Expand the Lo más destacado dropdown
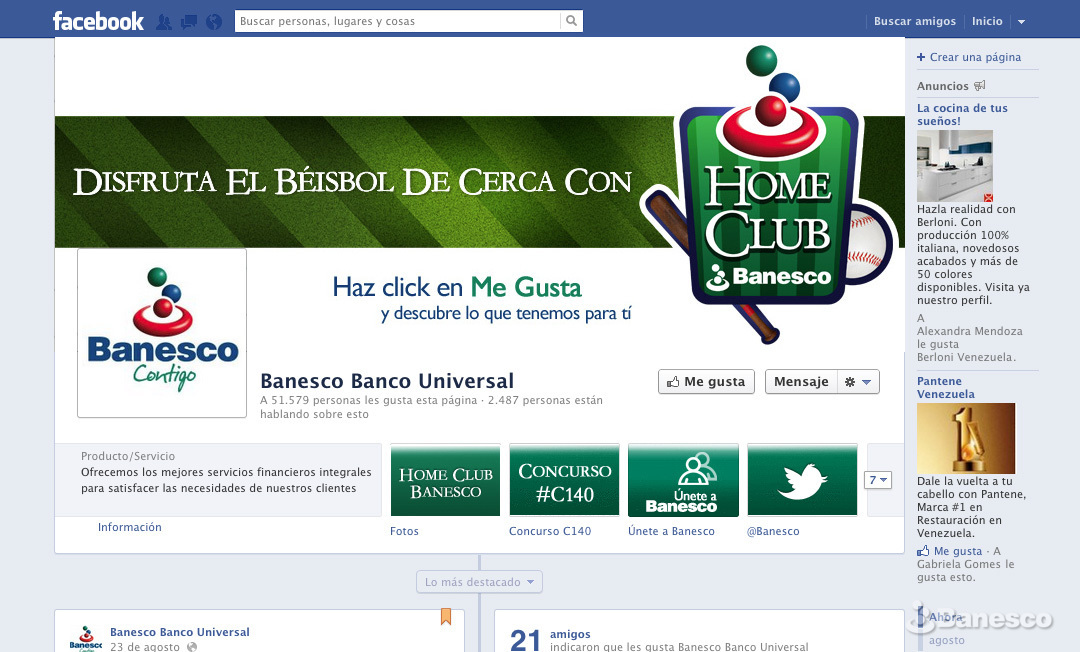This screenshot has width=1080, height=652. [x=479, y=582]
